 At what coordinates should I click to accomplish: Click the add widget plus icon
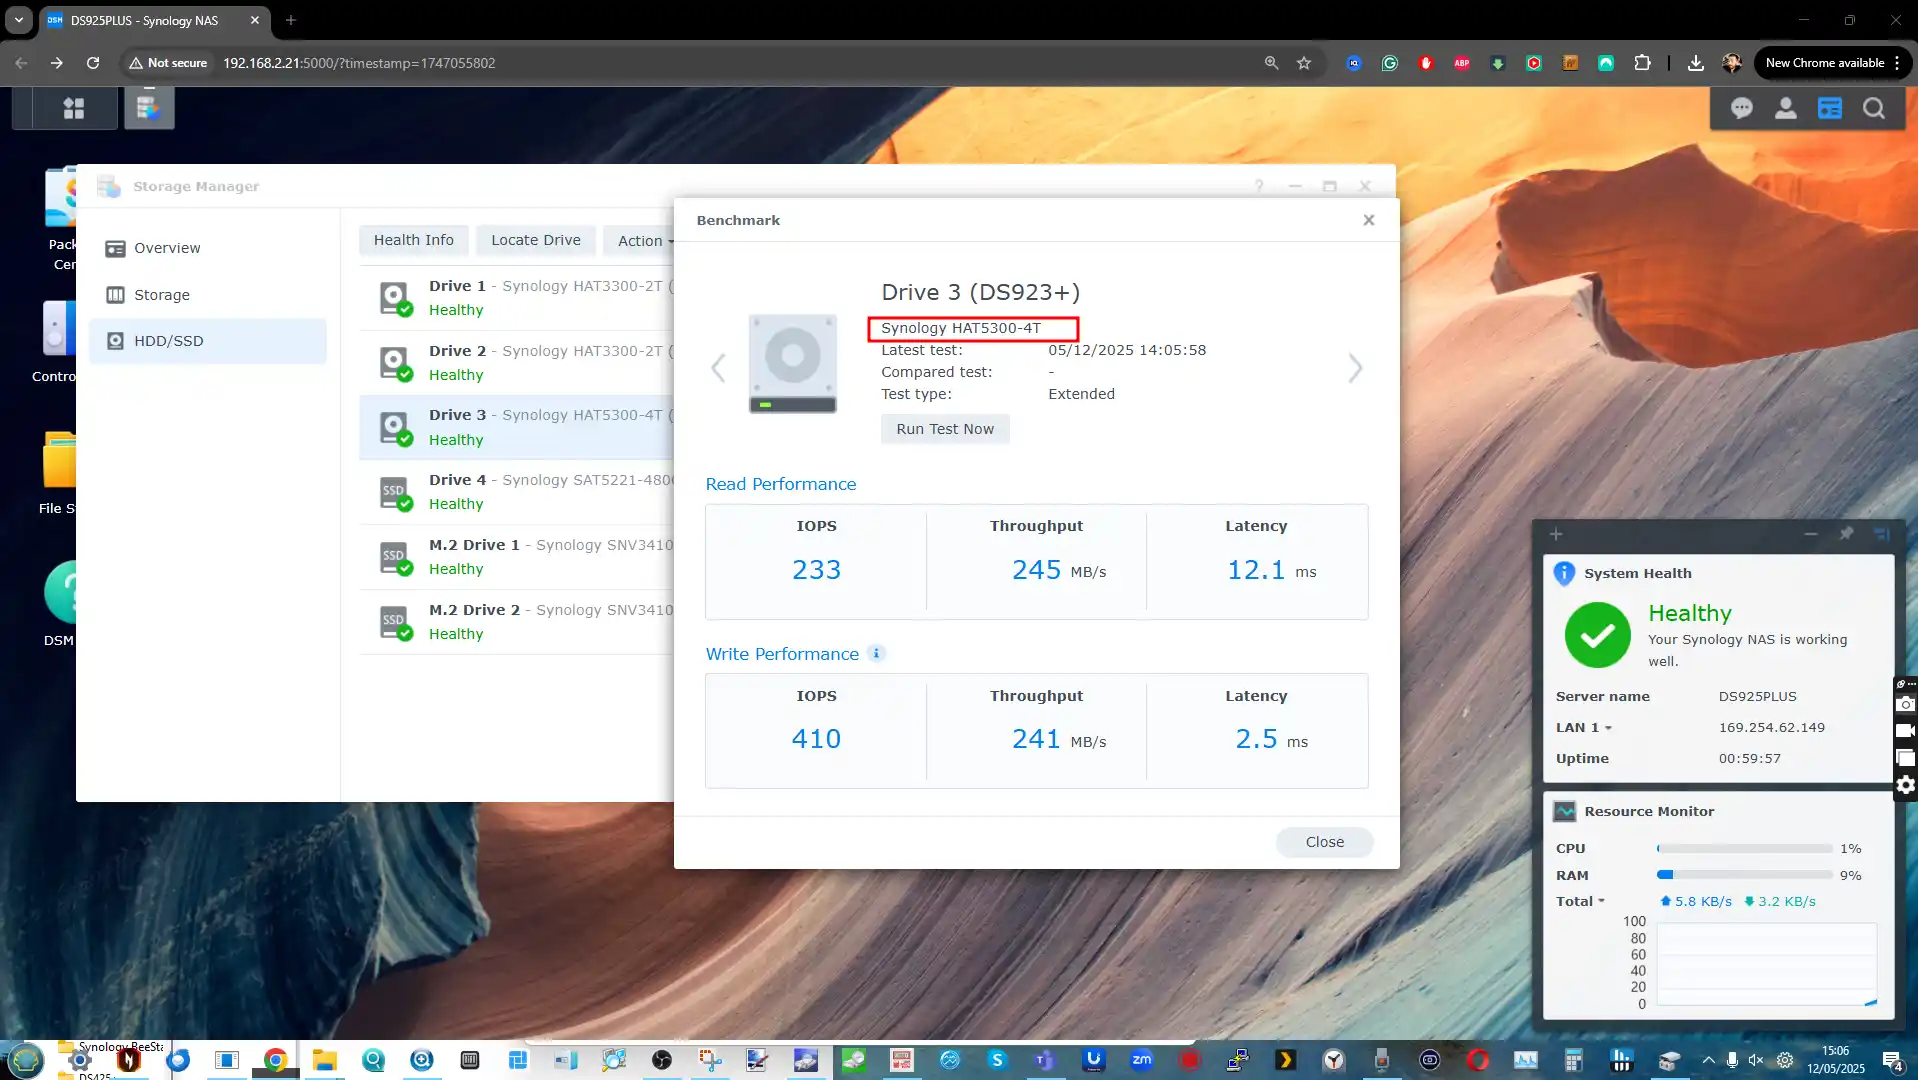[x=1555, y=534]
